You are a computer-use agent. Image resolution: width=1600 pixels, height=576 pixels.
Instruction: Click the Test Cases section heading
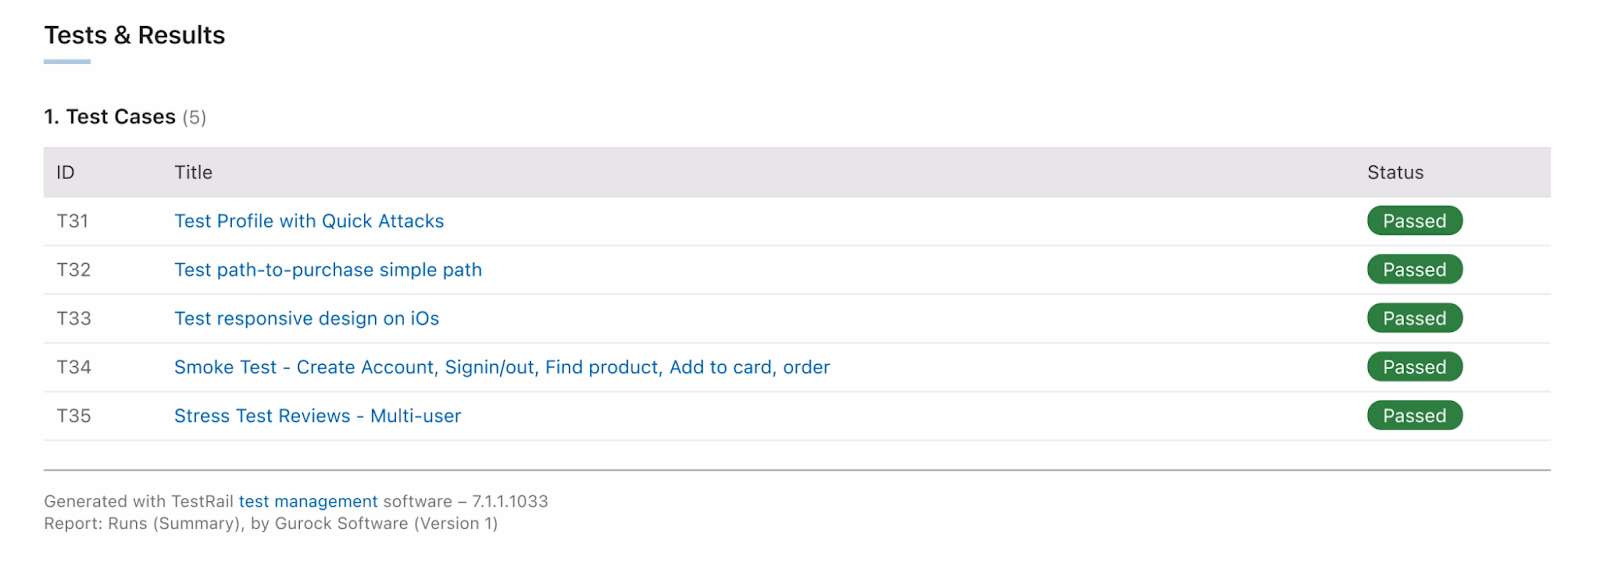pos(110,117)
